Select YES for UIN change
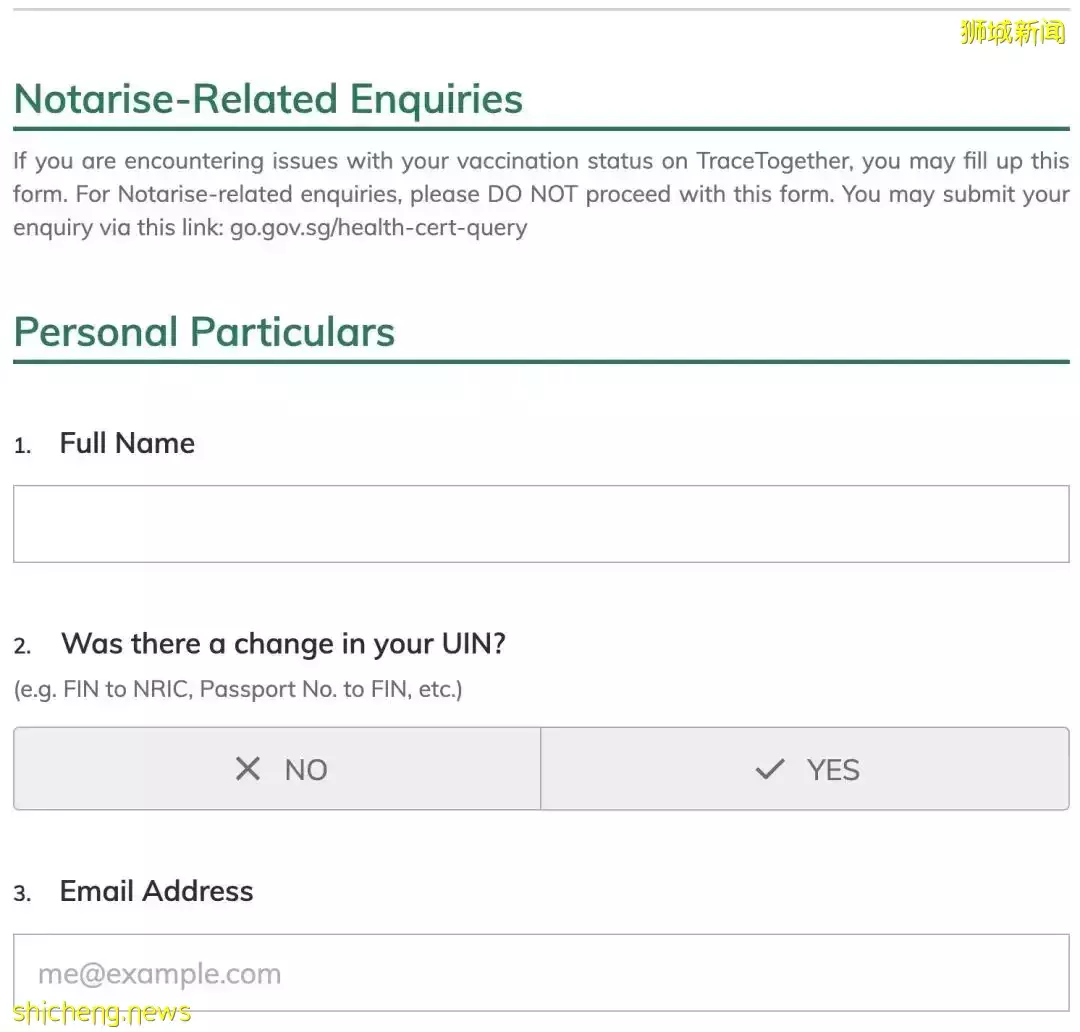The image size is (1080, 1032). click(805, 769)
